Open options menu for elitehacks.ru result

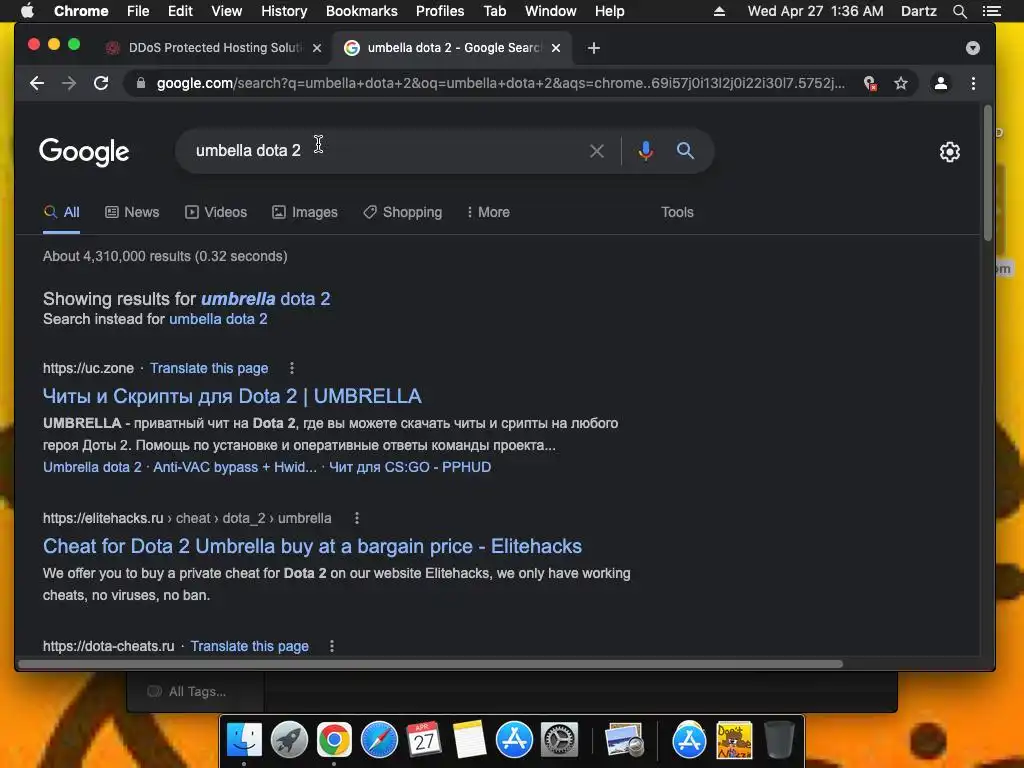click(x=357, y=518)
